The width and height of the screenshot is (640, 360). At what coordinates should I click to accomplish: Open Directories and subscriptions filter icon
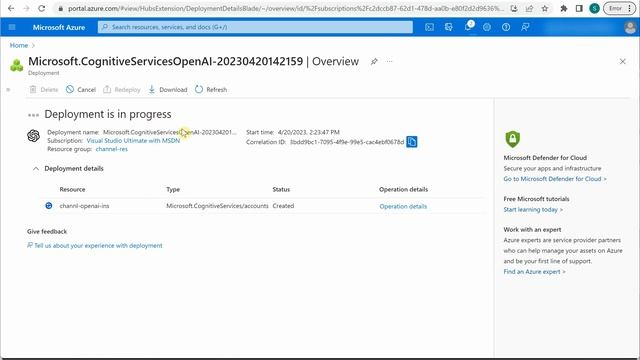[x=448, y=27]
